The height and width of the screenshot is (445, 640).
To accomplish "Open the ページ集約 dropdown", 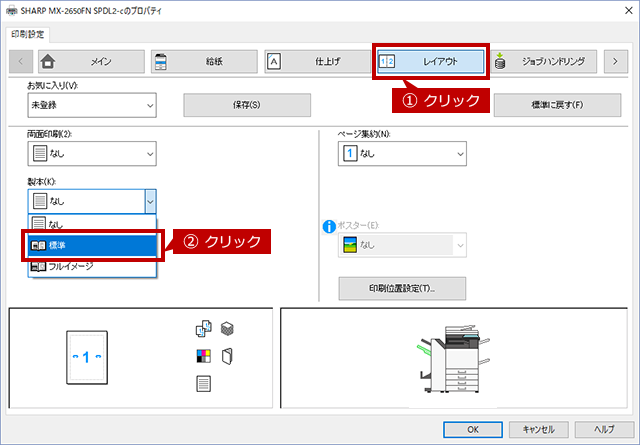I will pos(402,154).
